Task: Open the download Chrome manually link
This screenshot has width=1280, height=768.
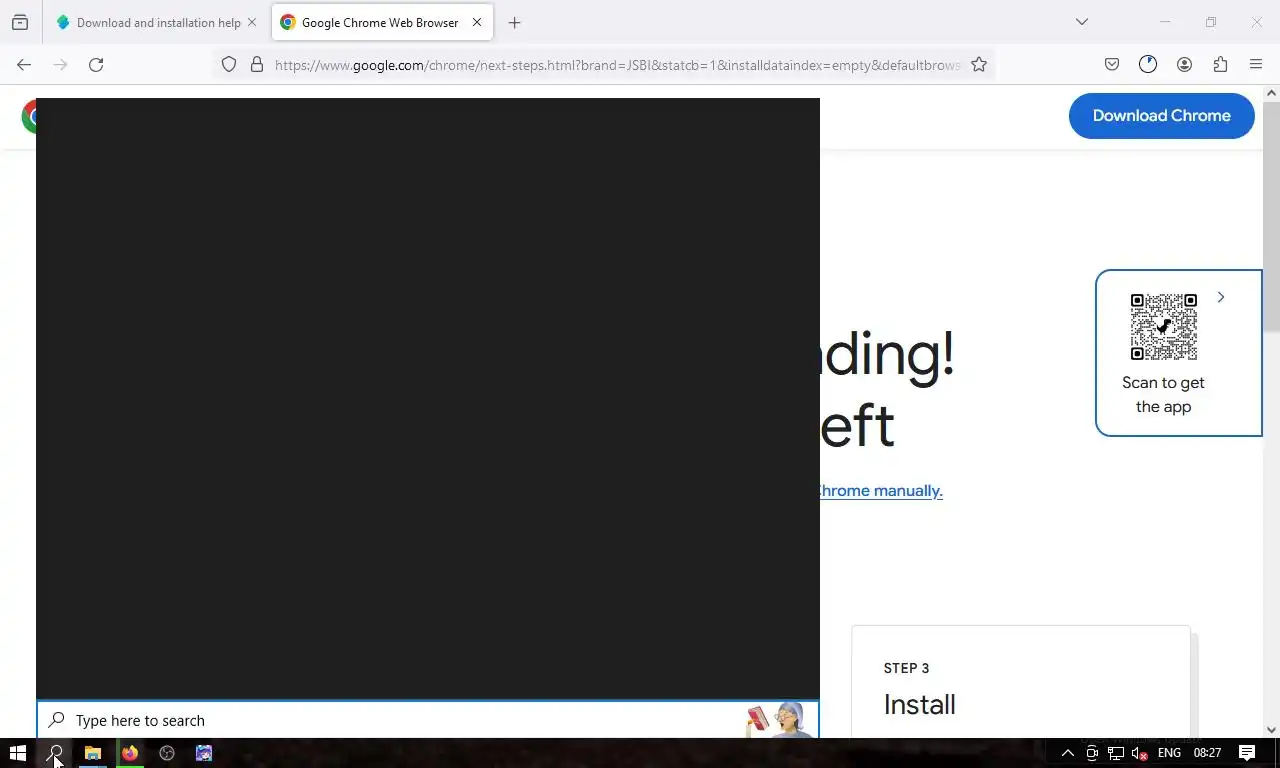Action: [880, 491]
